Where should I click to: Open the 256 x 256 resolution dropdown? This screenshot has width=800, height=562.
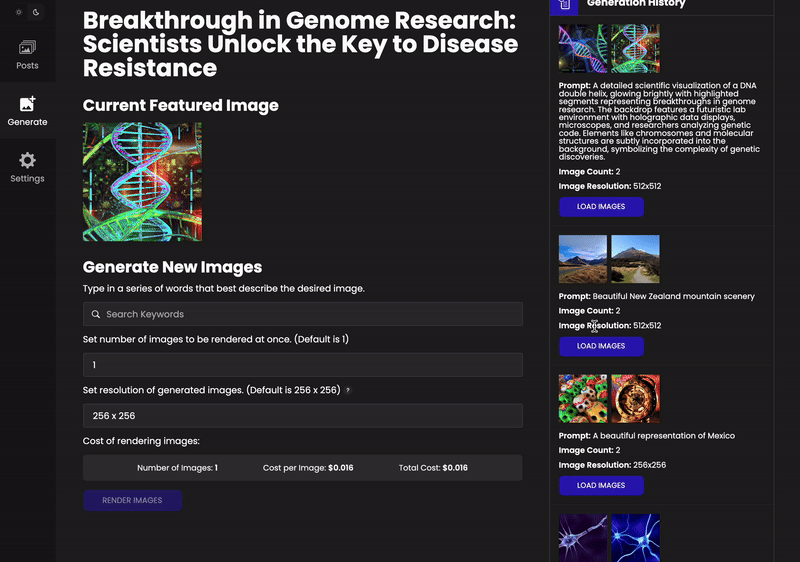coord(303,416)
